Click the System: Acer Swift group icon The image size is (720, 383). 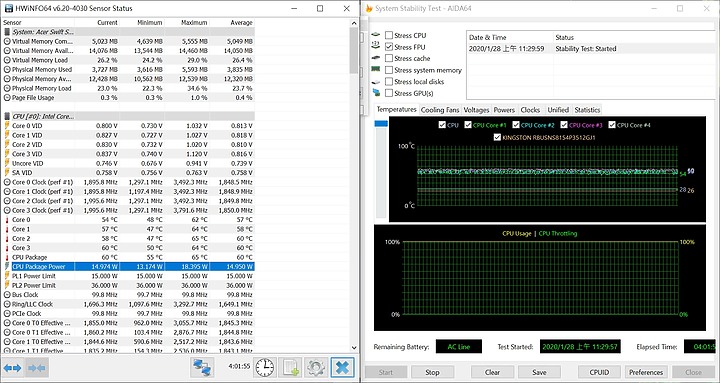7,32
